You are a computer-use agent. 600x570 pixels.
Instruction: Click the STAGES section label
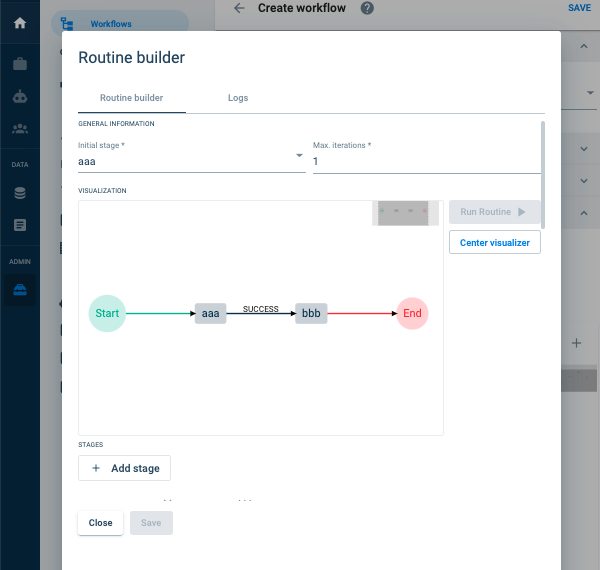coord(91,445)
